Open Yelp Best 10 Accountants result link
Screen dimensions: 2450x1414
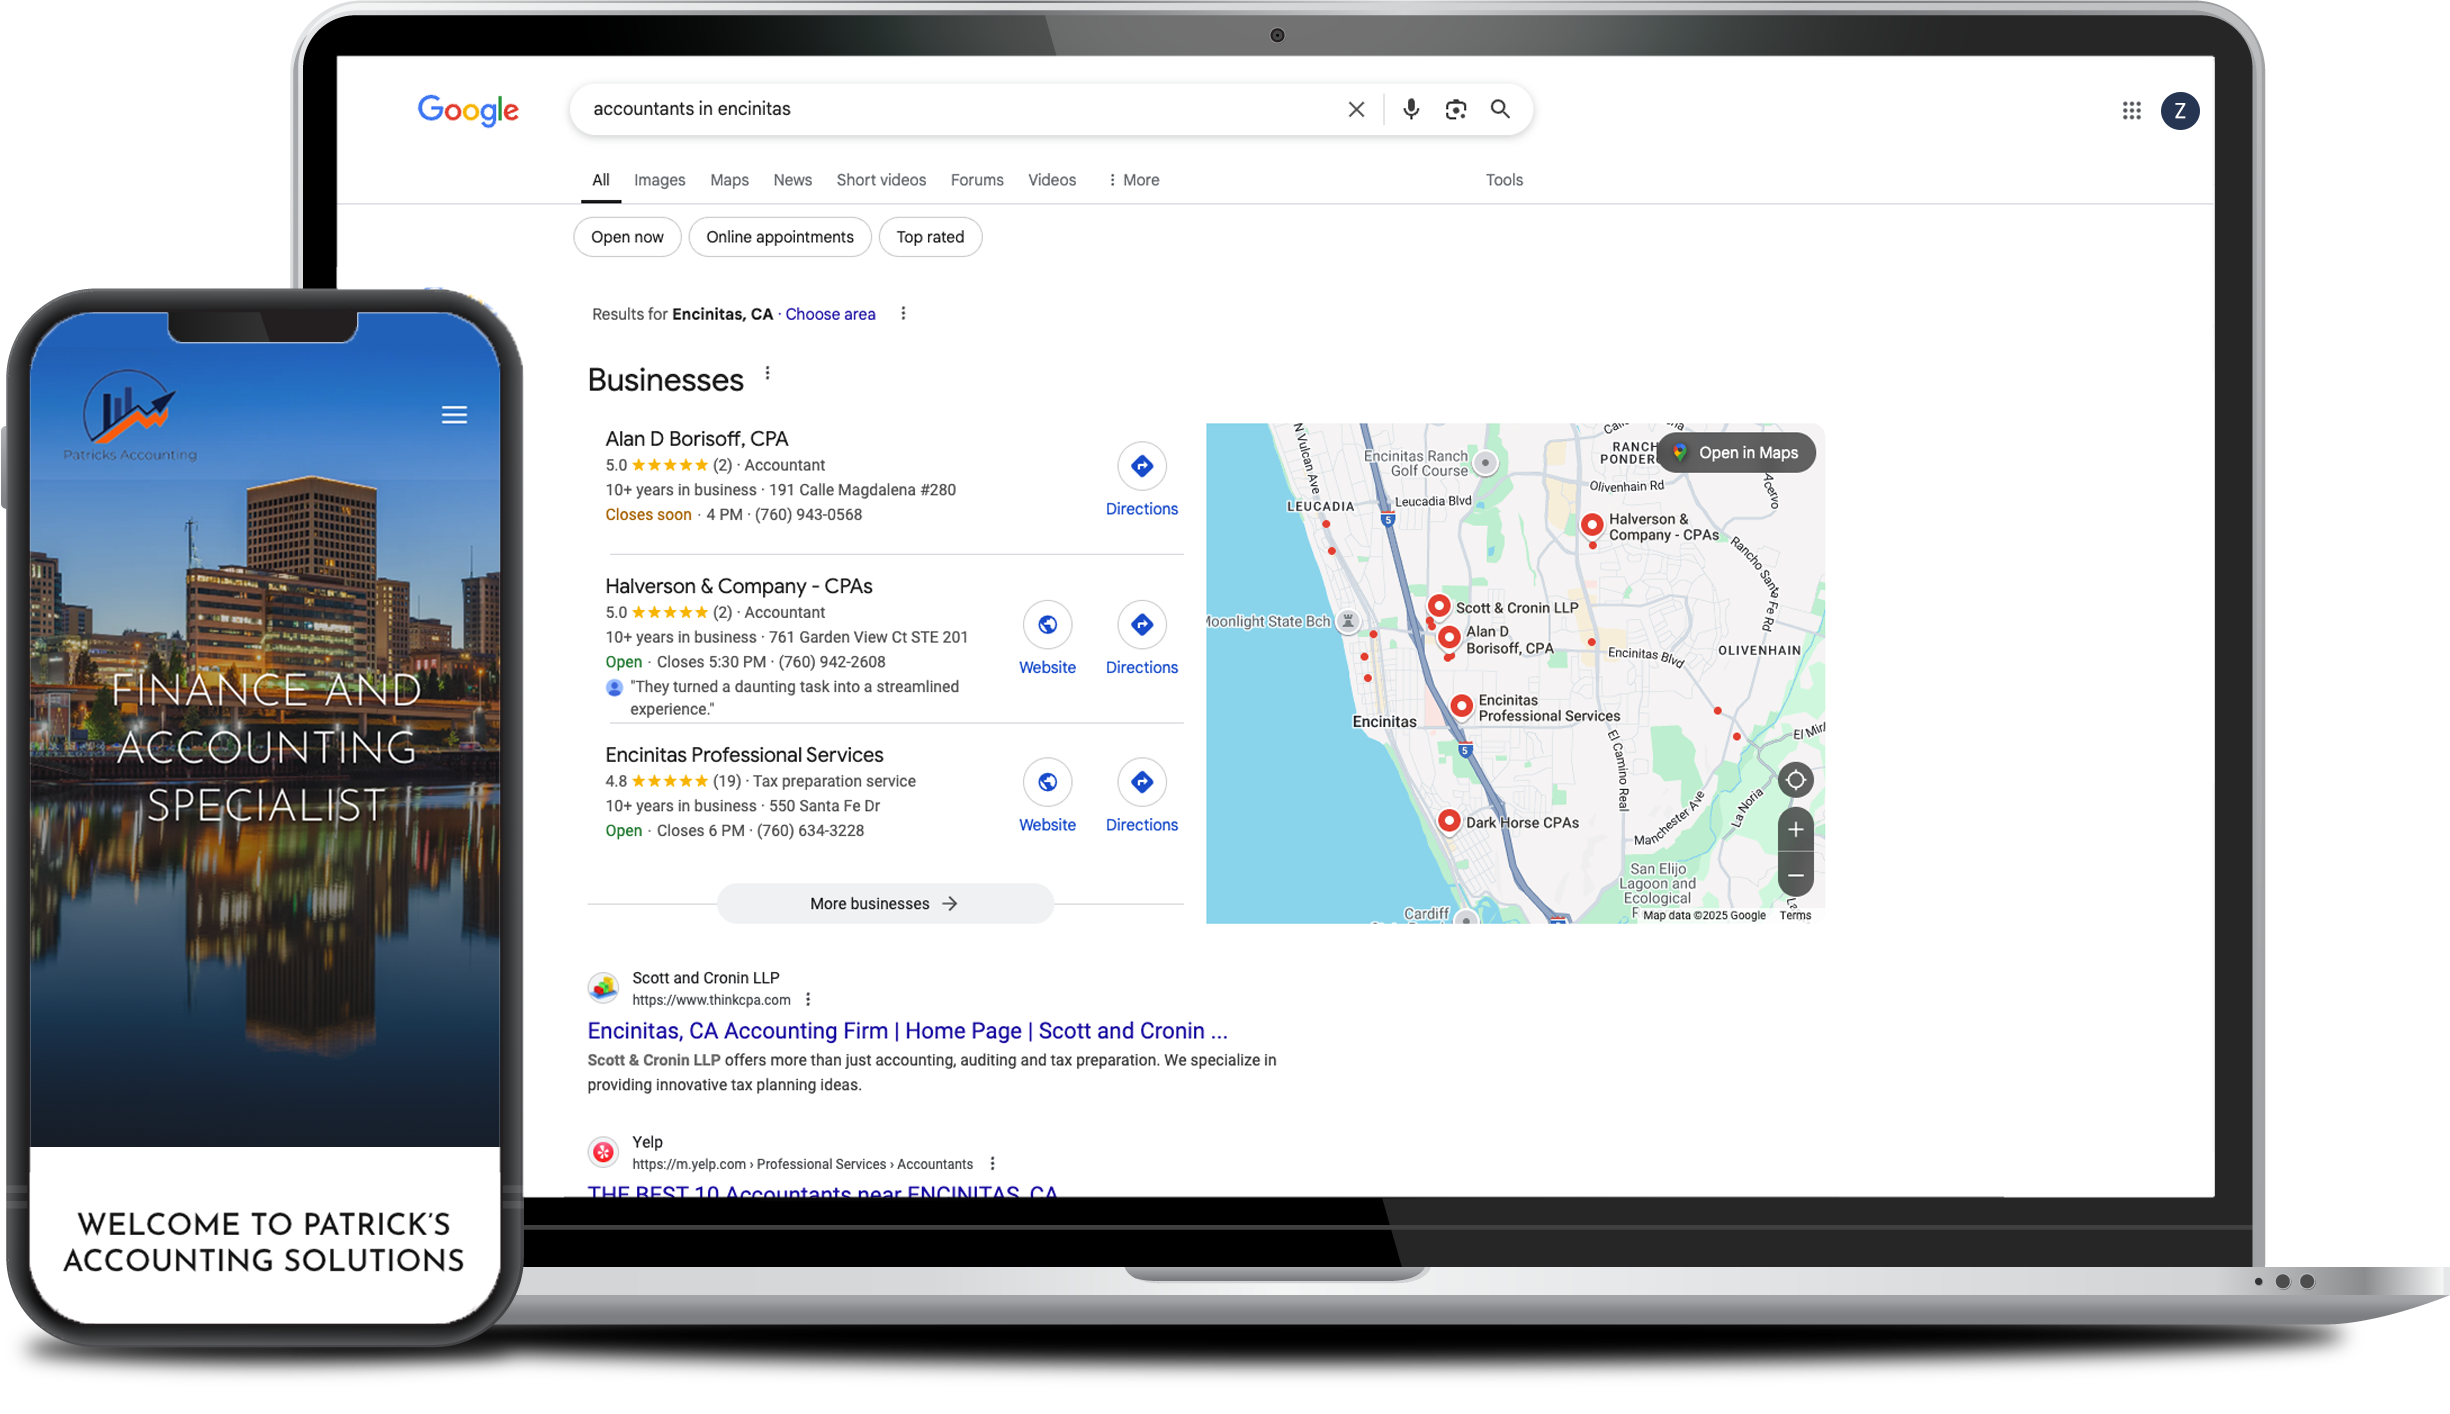tap(822, 1190)
